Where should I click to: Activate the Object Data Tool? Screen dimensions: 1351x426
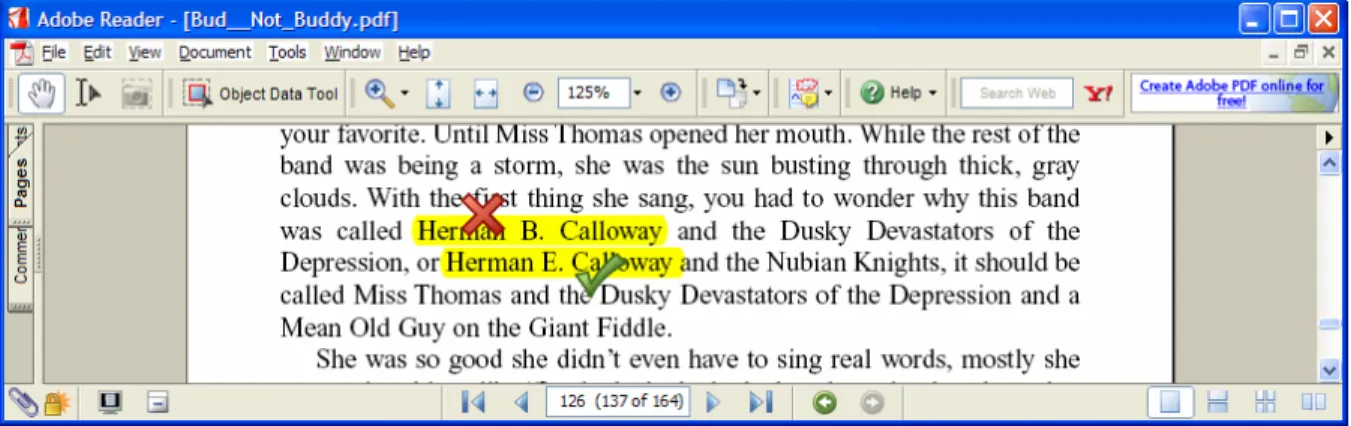[262, 93]
